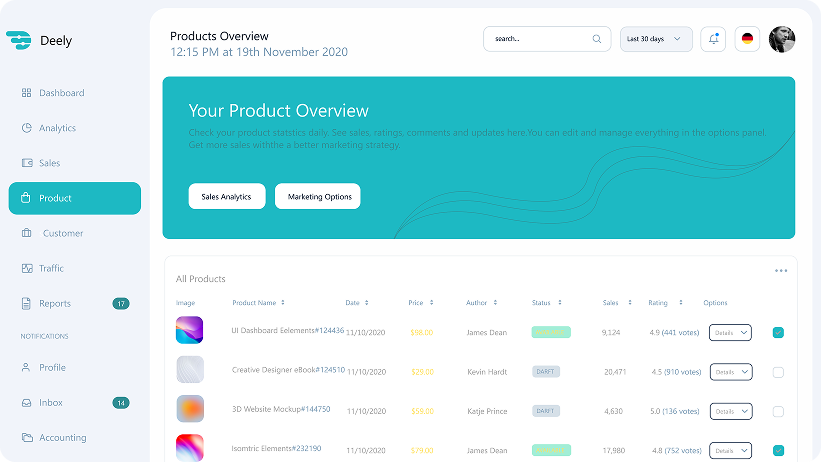
Task: Click author name Katje Prince
Action: pos(487,411)
